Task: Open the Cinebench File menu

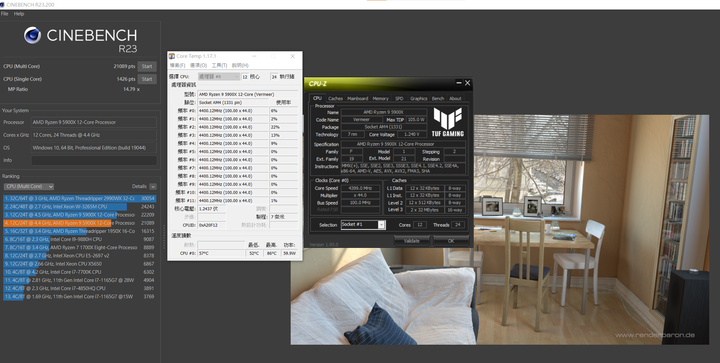Action: click(5, 14)
